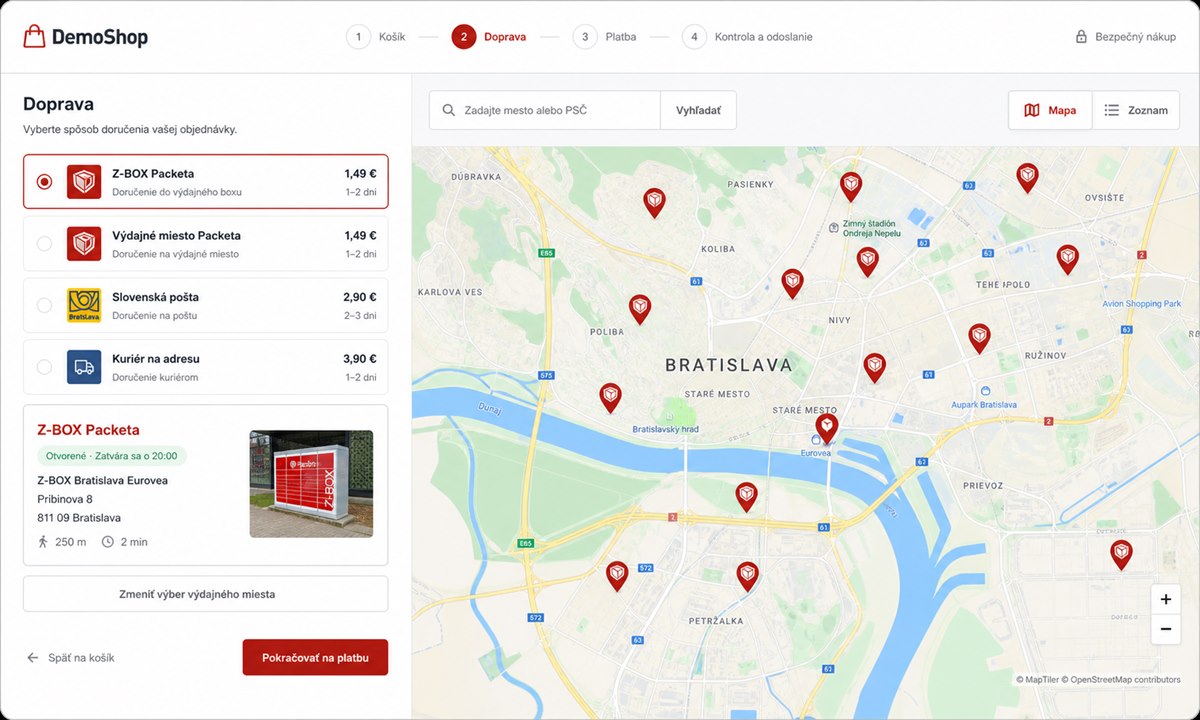Click Zmeniť výber výdajného miesta button
Viewport: 1200px width, 720px height.
point(206,594)
